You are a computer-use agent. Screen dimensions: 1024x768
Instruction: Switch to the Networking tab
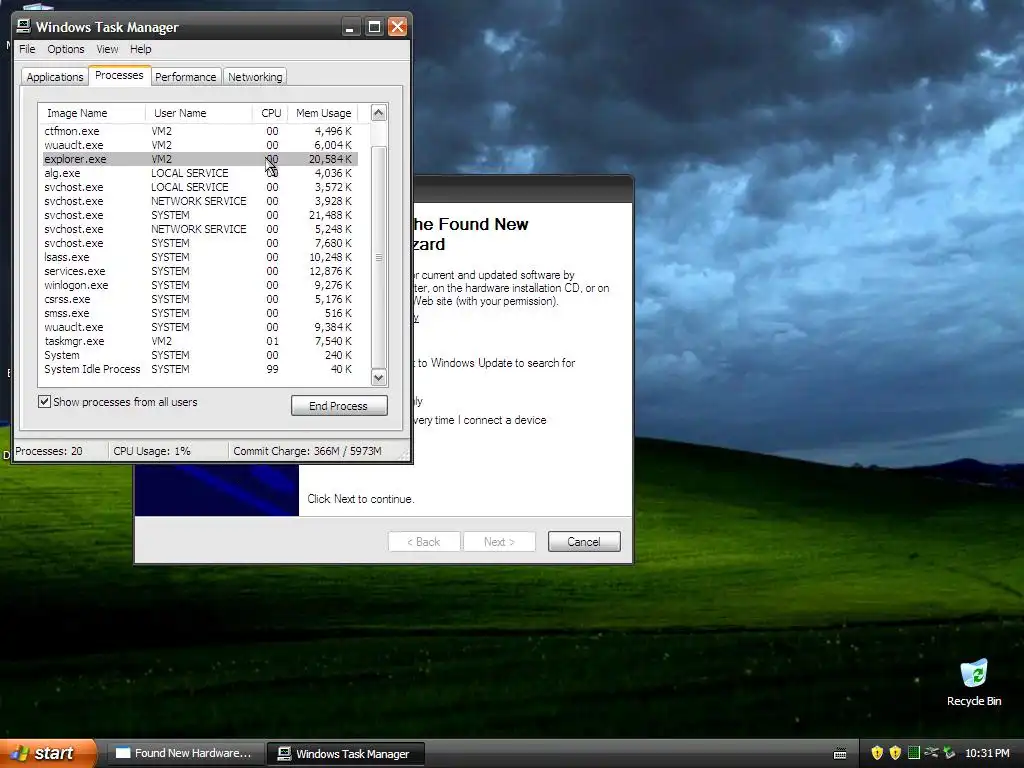255,77
